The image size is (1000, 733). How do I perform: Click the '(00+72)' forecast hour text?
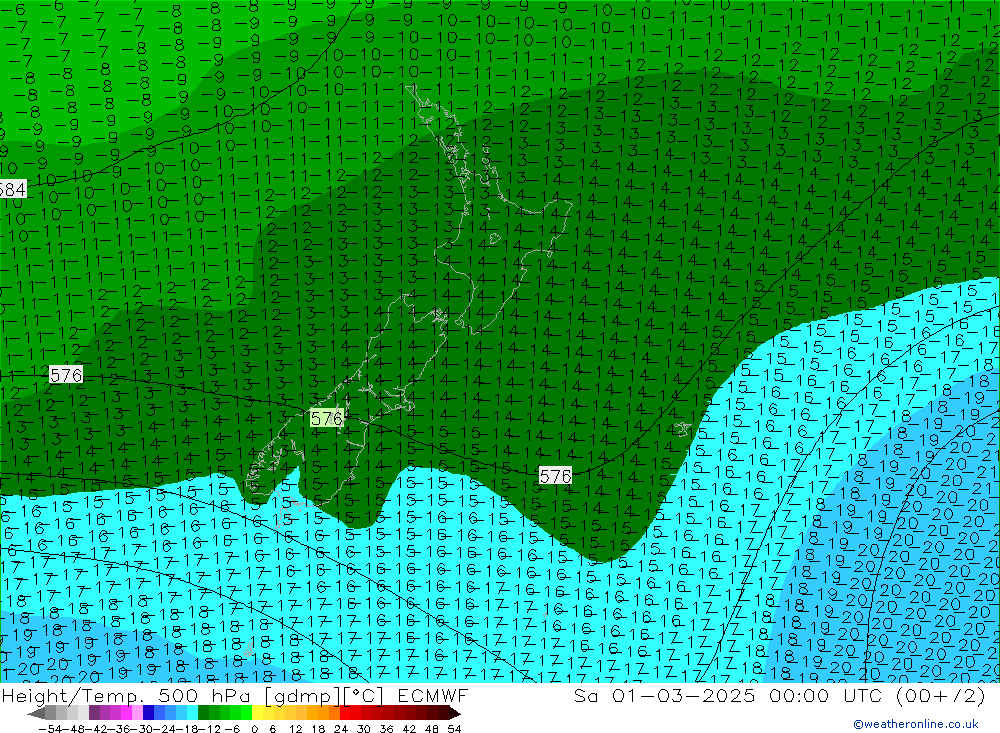(x=940, y=695)
